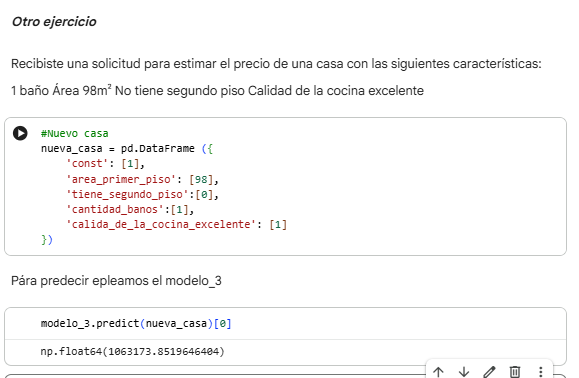Move cell down with the arrow icon
Screen dimensions: 579x378
tap(464, 371)
